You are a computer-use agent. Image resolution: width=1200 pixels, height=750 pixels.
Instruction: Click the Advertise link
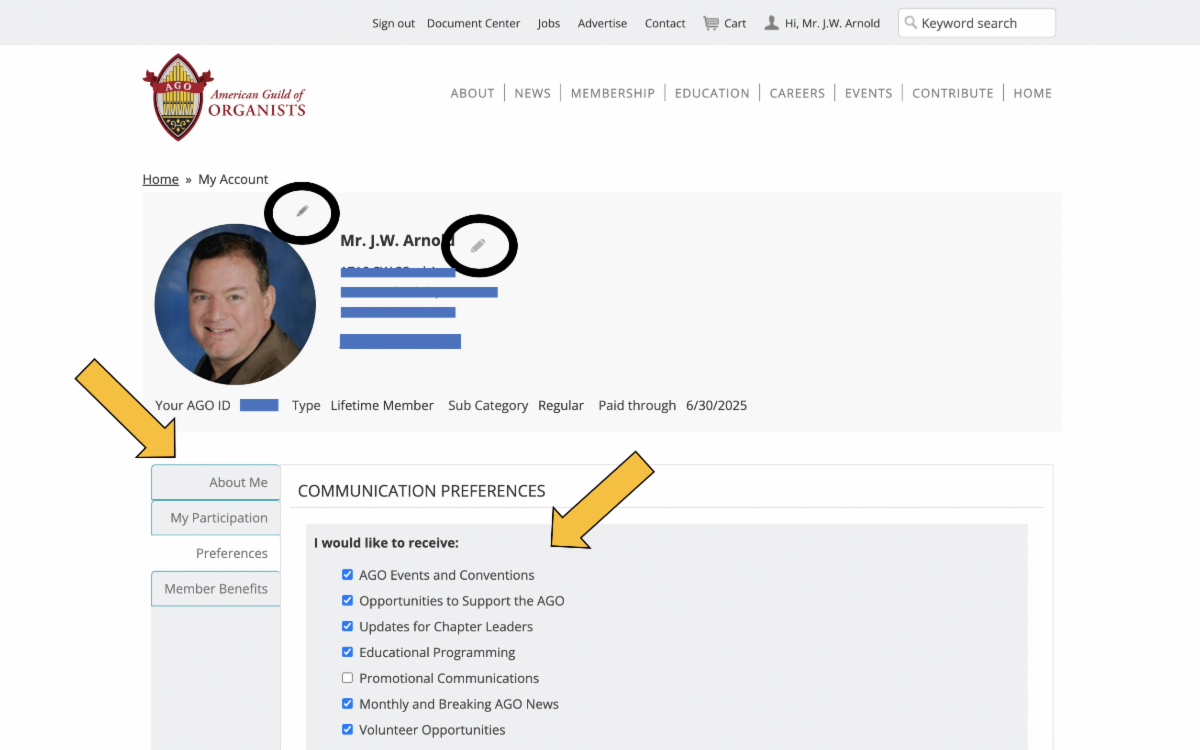602,23
